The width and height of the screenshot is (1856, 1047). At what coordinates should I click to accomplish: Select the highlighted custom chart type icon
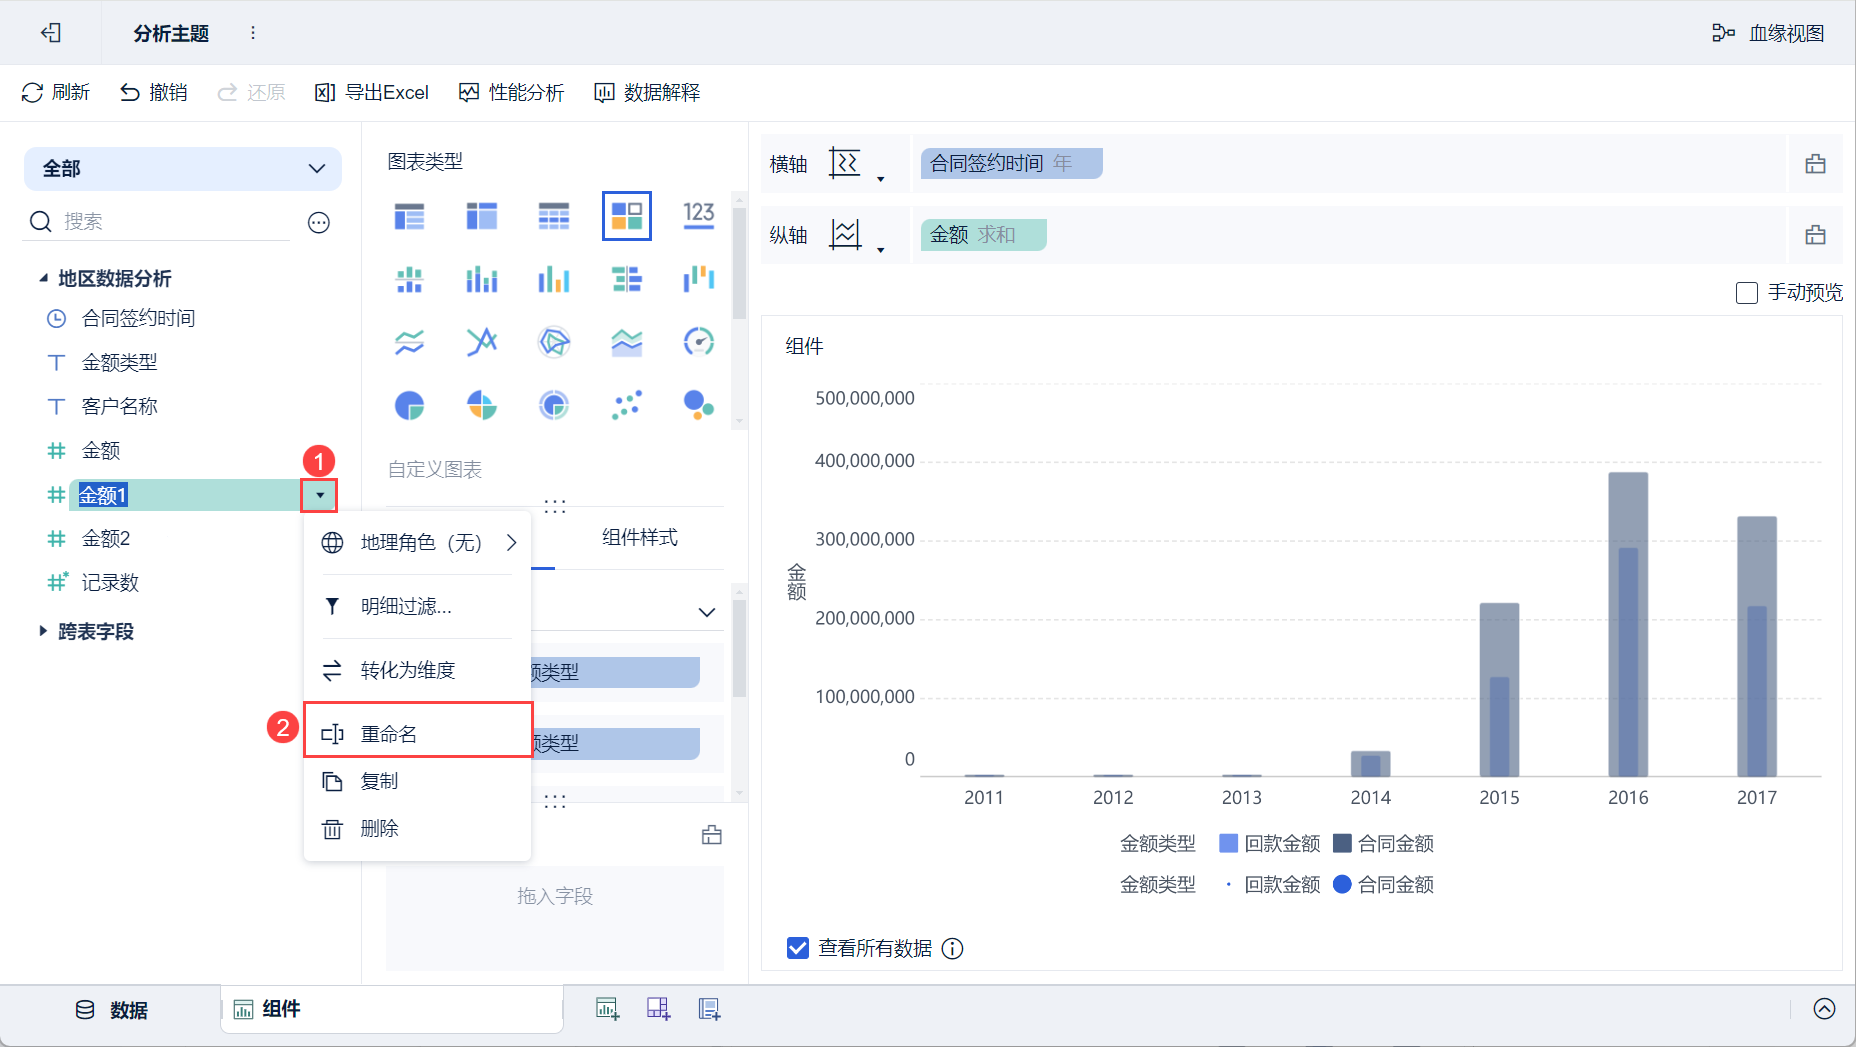(627, 216)
